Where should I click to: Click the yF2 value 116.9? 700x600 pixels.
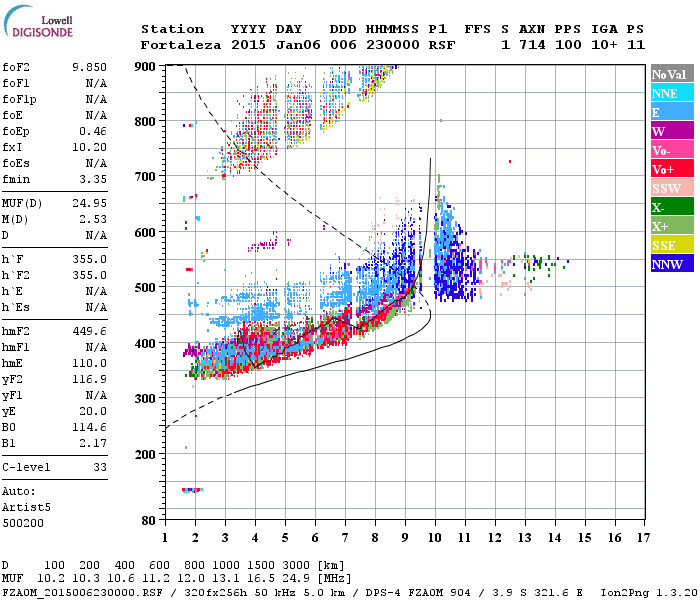click(x=89, y=379)
